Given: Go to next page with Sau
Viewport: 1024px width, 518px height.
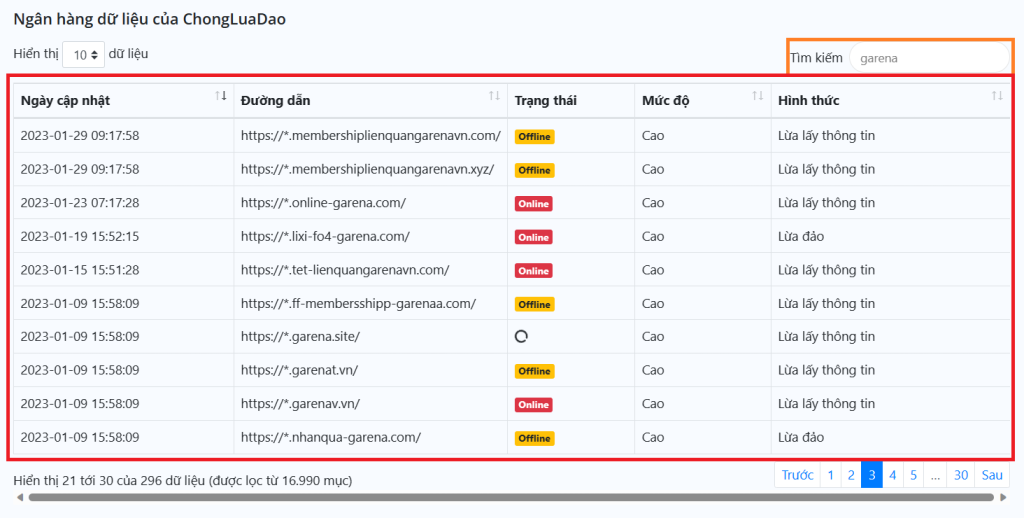Looking at the screenshot, I should coord(991,475).
